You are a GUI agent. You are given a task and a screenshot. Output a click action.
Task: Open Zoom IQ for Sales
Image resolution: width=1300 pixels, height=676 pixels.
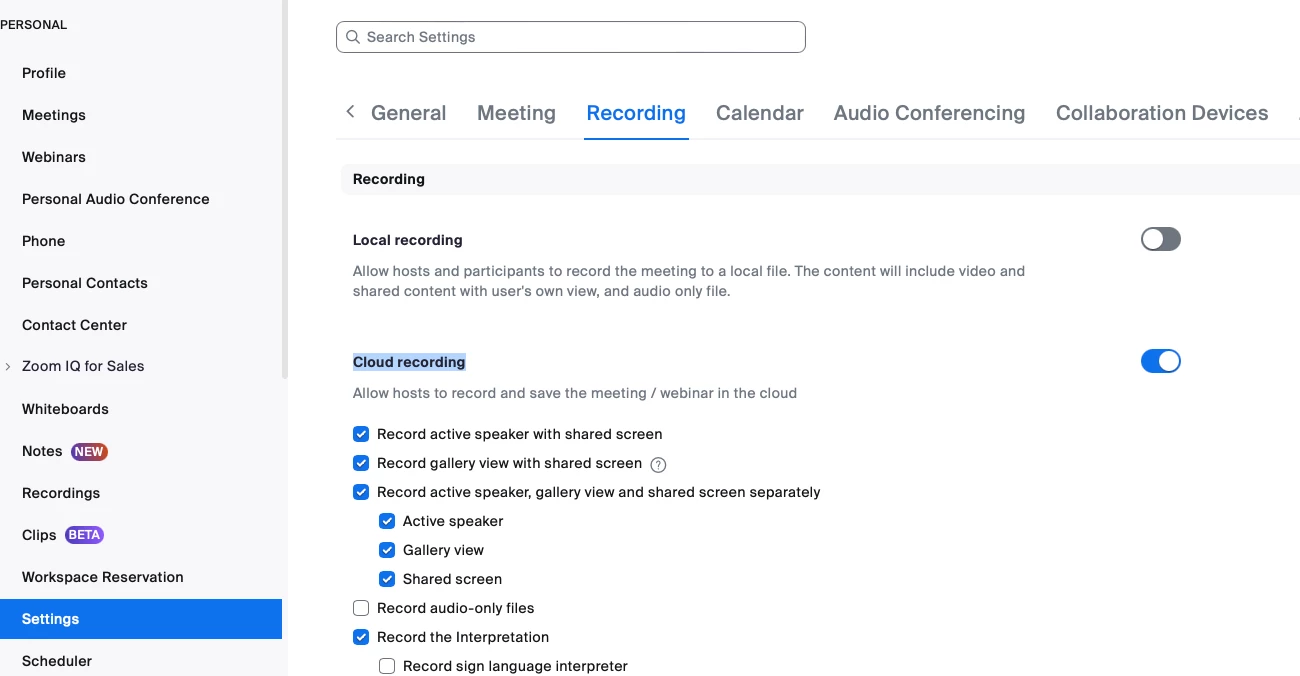83,366
